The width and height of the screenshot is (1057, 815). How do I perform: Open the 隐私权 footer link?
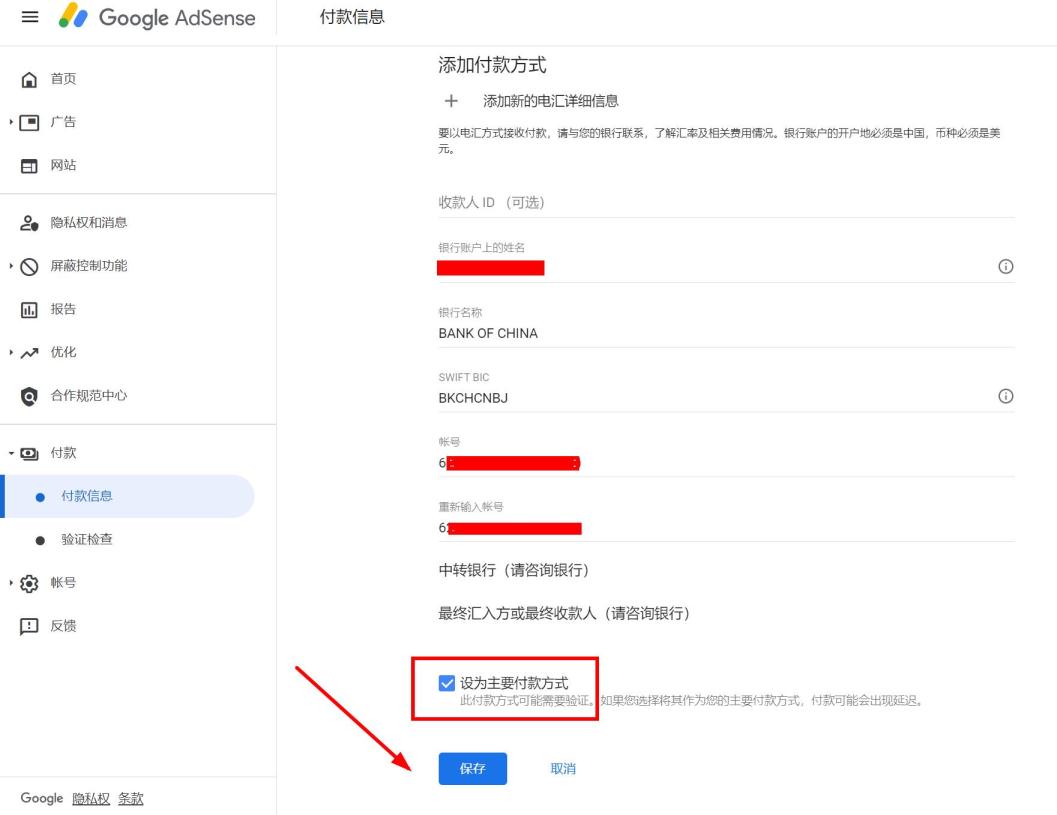(x=91, y=799)
